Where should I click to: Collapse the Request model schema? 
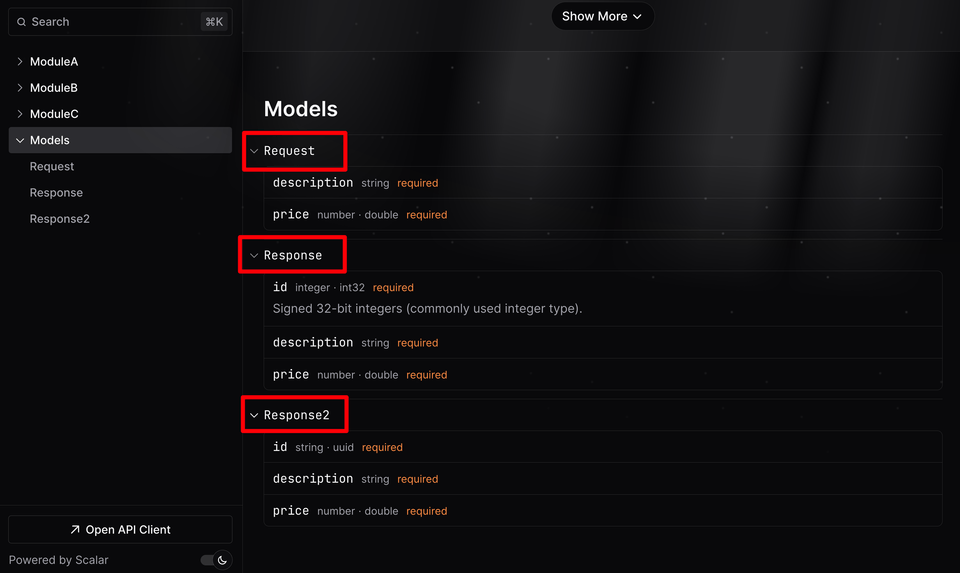tap(255, 151)
